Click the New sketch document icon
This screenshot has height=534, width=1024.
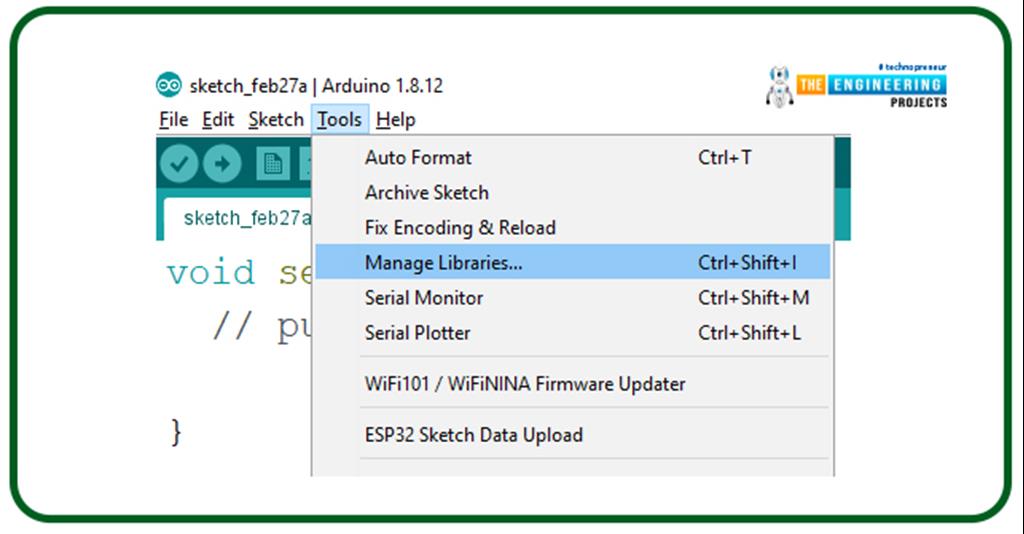tap(273, 163)
